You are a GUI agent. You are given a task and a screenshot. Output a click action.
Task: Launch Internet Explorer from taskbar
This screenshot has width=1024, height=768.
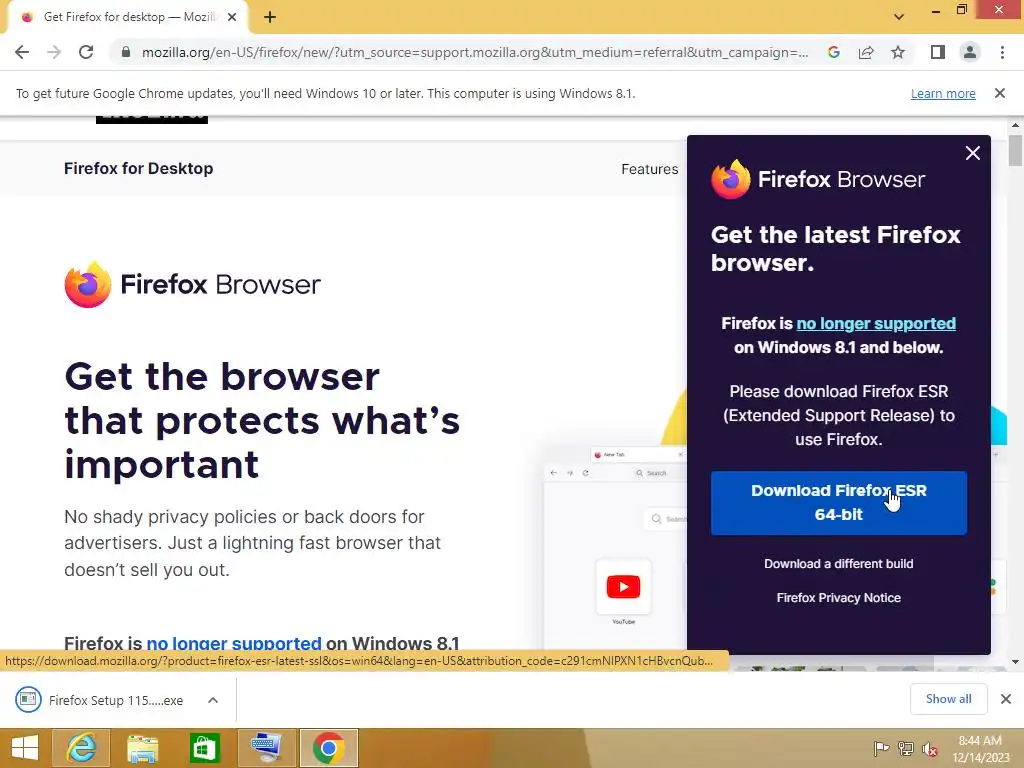(x=80, y=748)
